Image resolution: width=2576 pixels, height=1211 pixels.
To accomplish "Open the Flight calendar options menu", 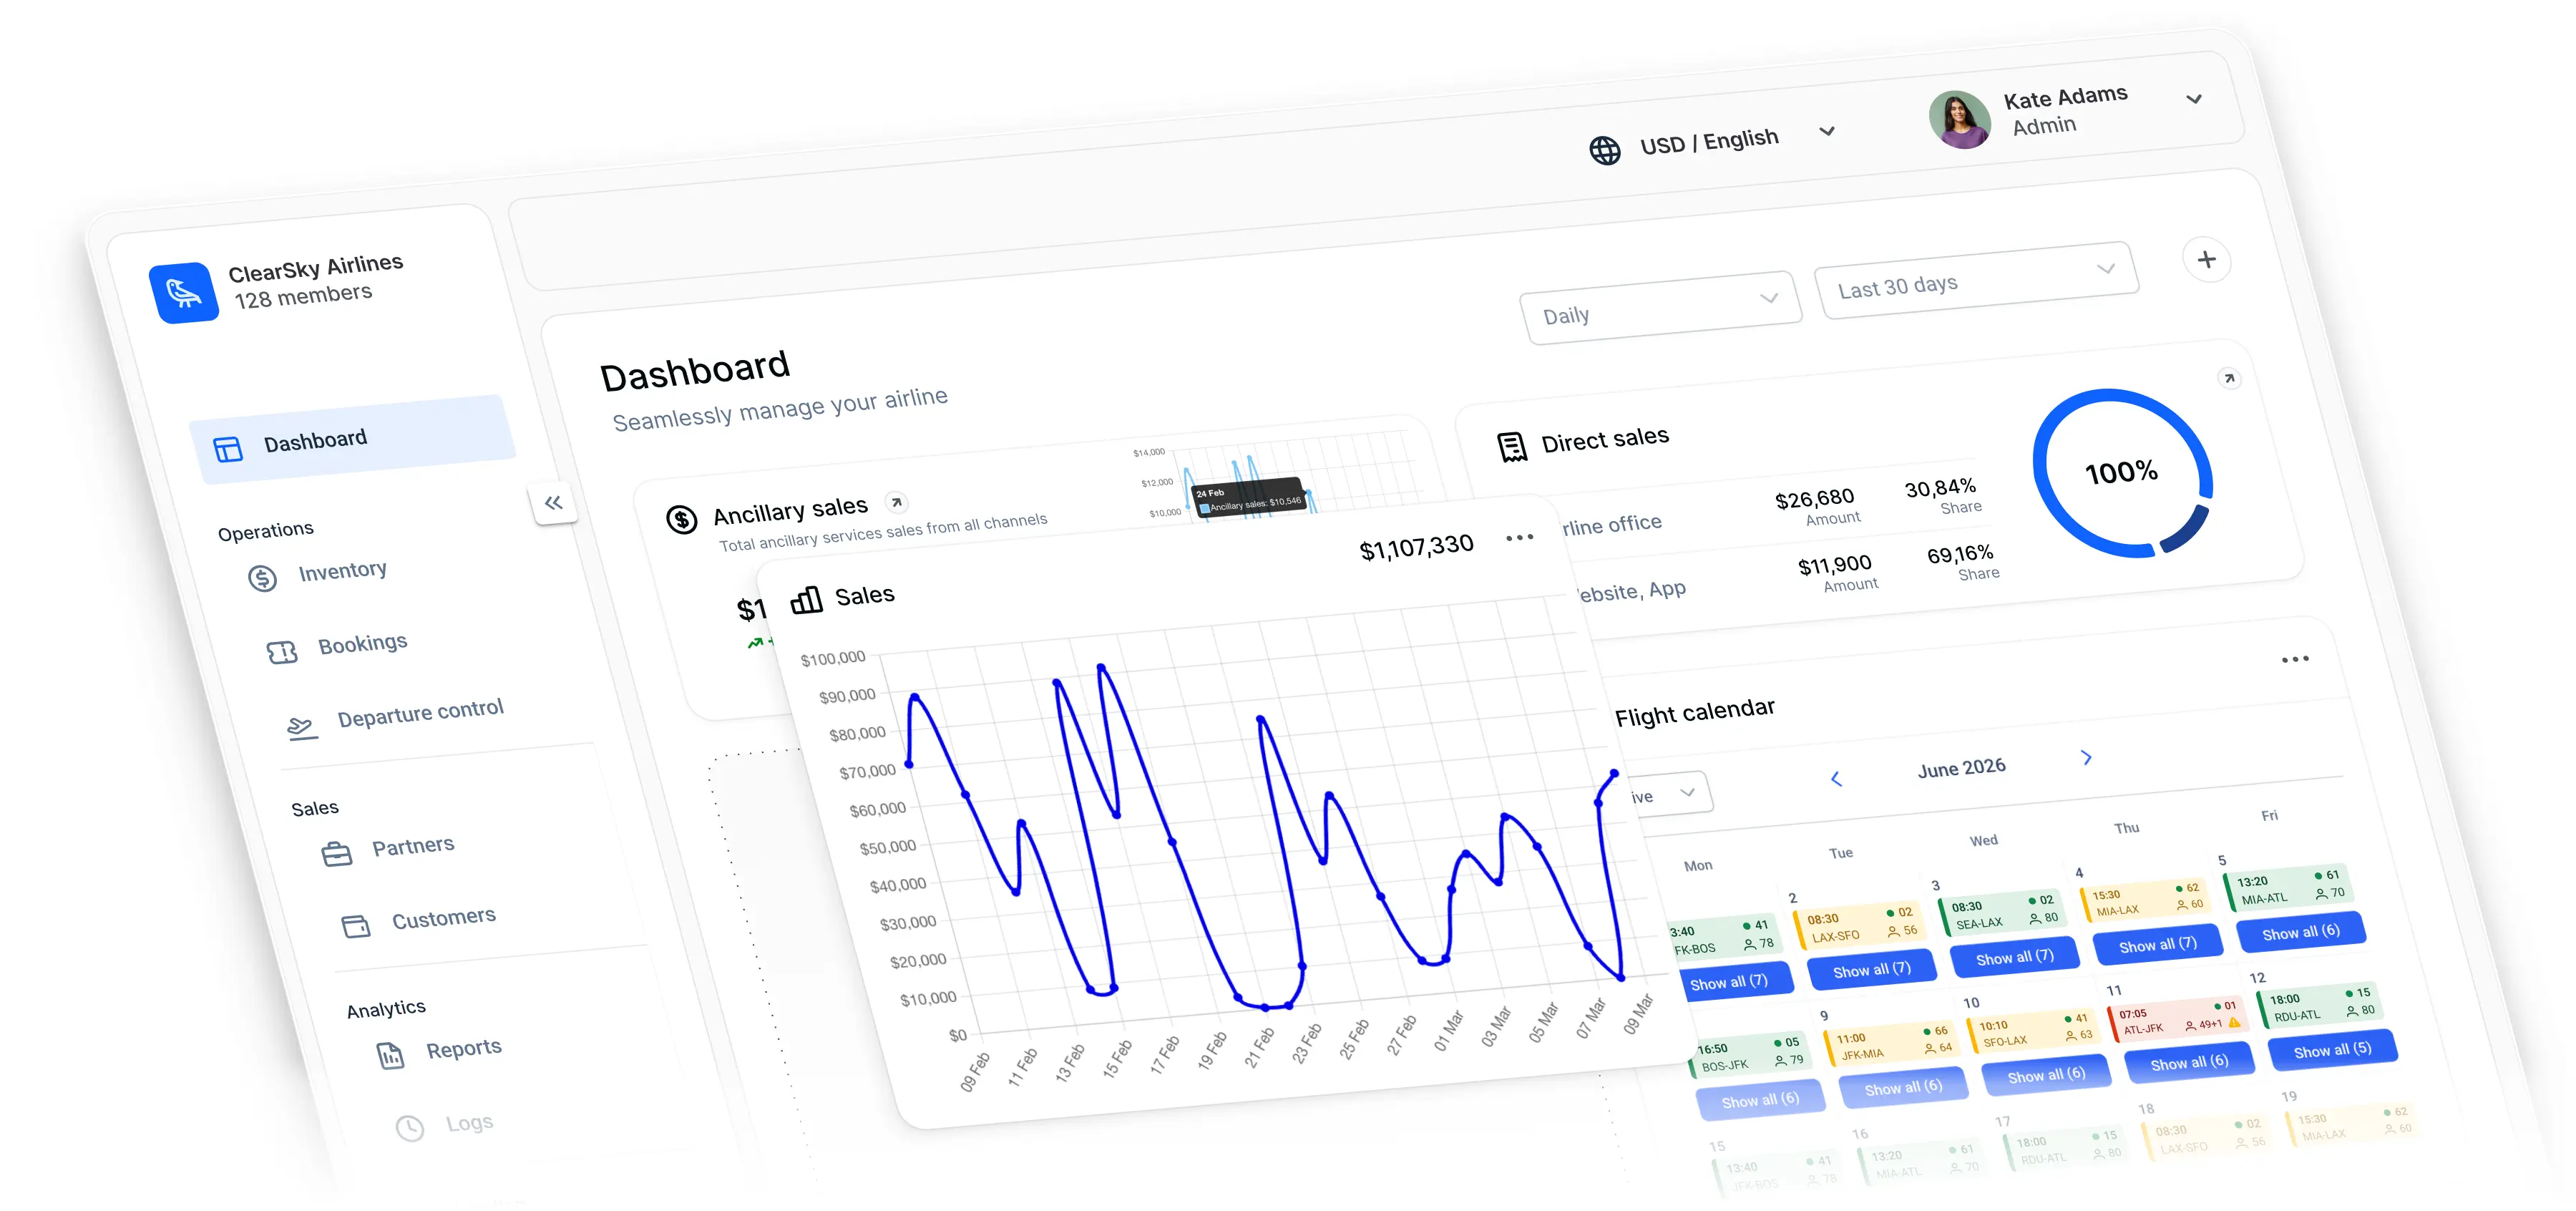I will [2295, 658].
